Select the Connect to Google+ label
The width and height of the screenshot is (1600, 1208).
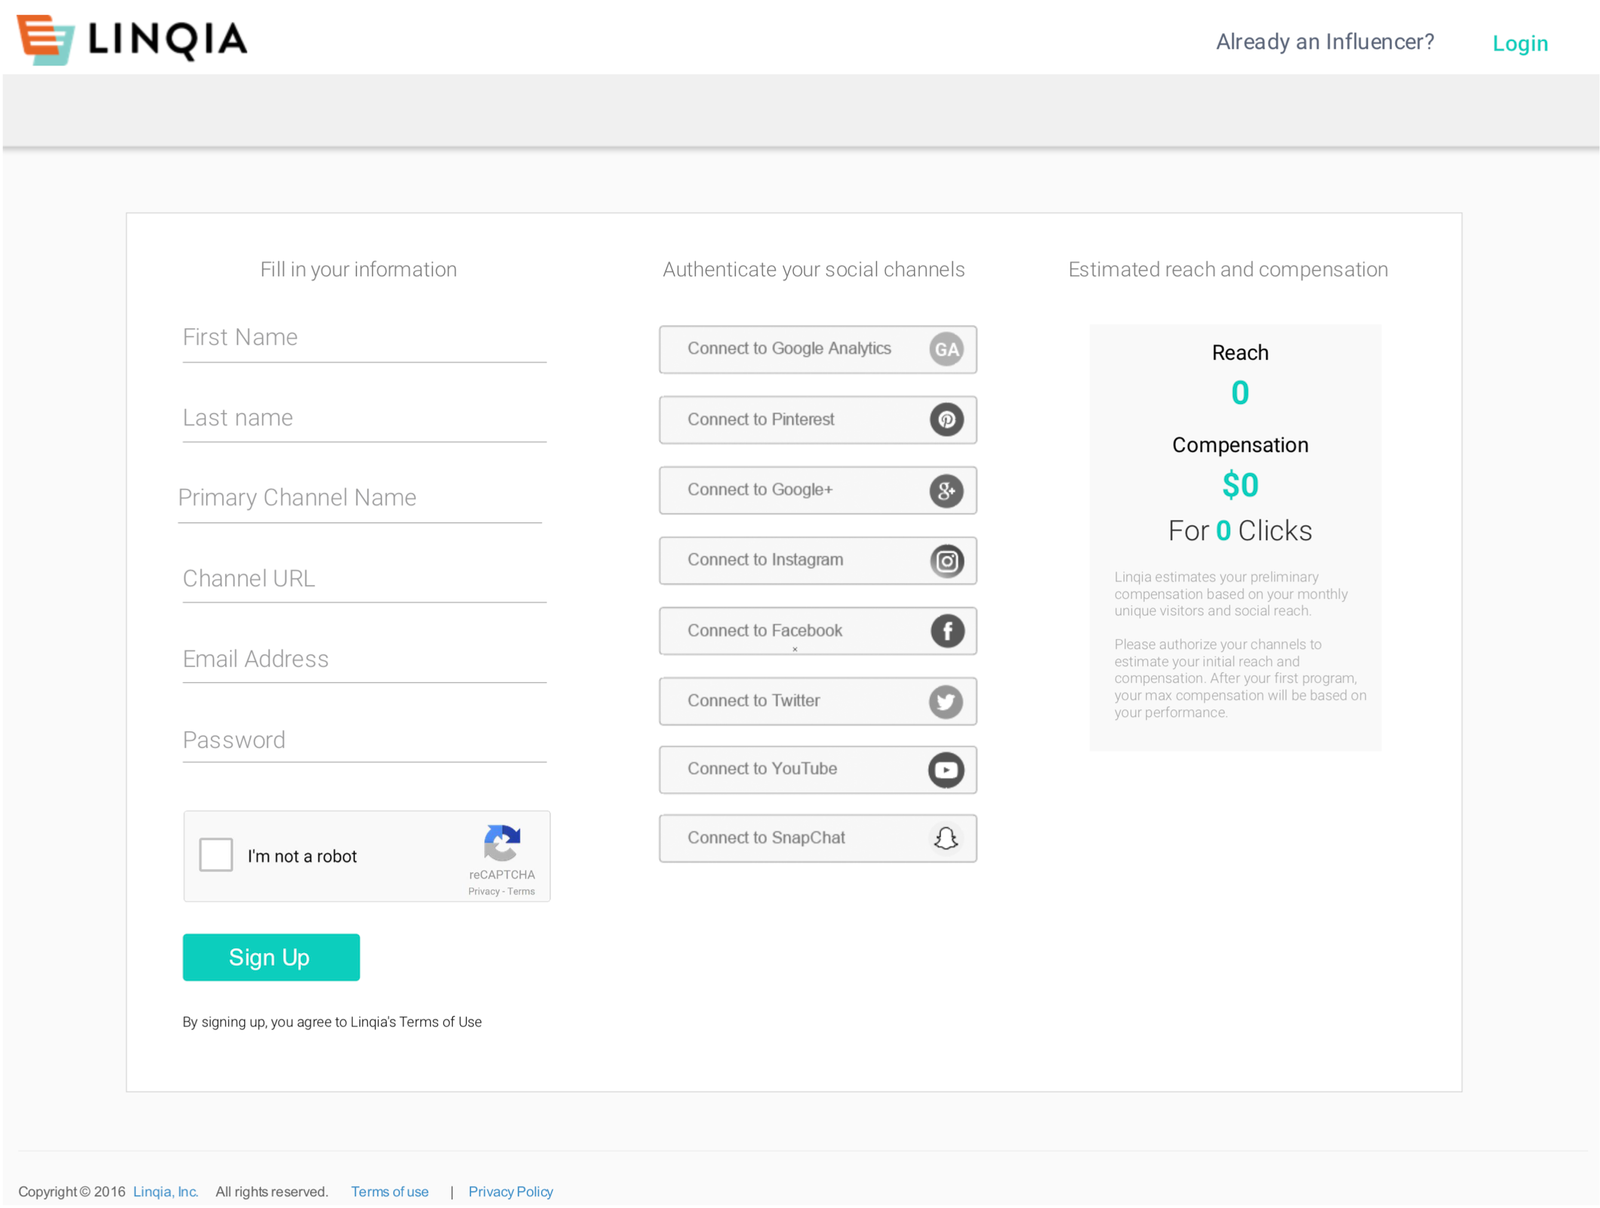tap(760, 489)
